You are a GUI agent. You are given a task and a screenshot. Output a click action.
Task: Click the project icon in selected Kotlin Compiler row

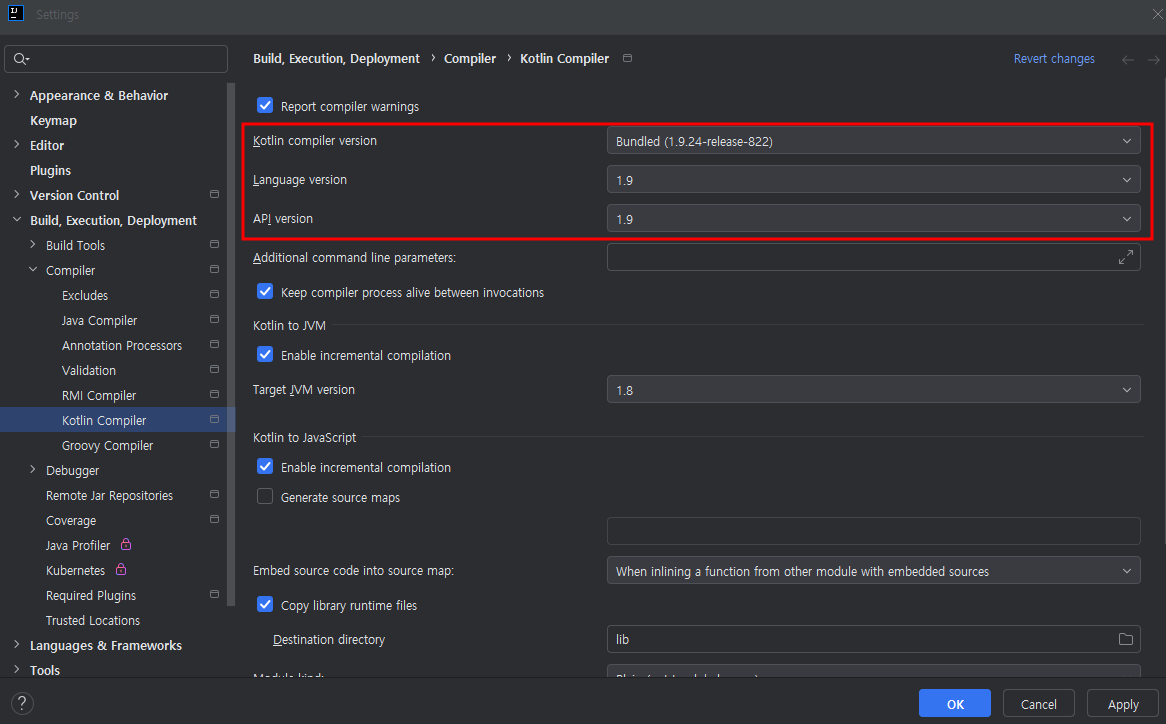point(214,419)
